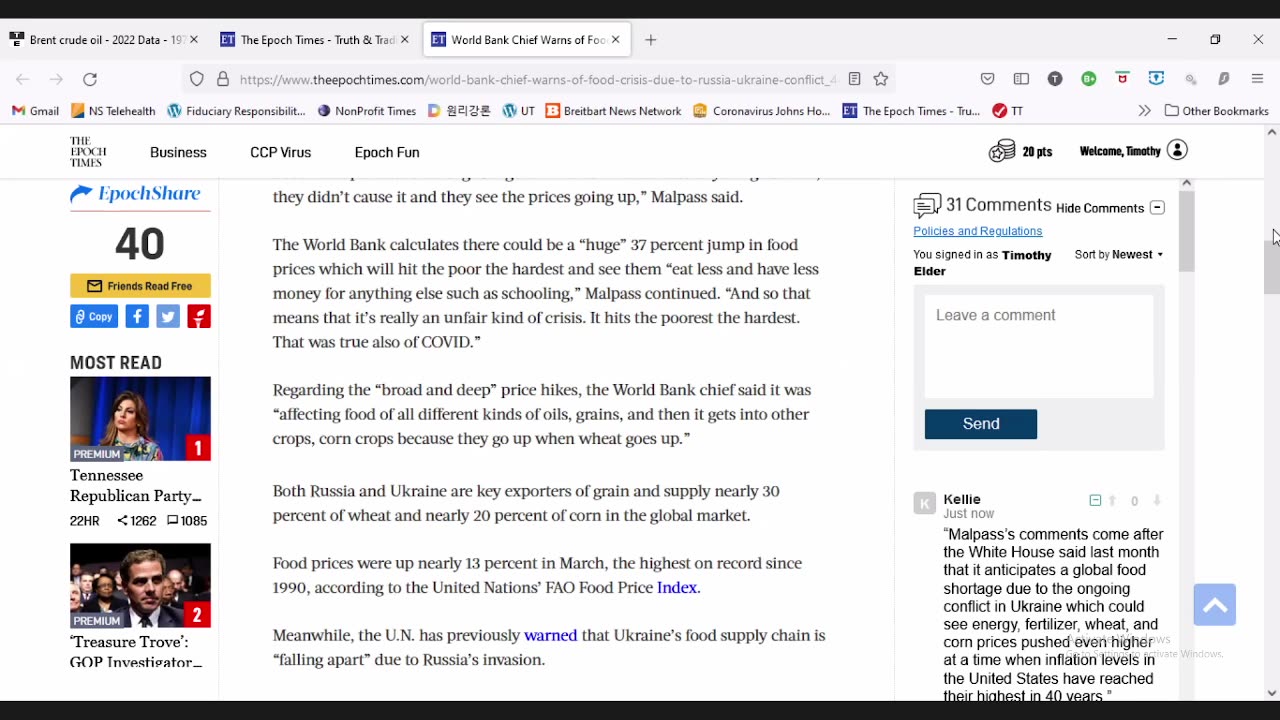Open the NS Telehealth bookmark

click(x=113, y=111)
